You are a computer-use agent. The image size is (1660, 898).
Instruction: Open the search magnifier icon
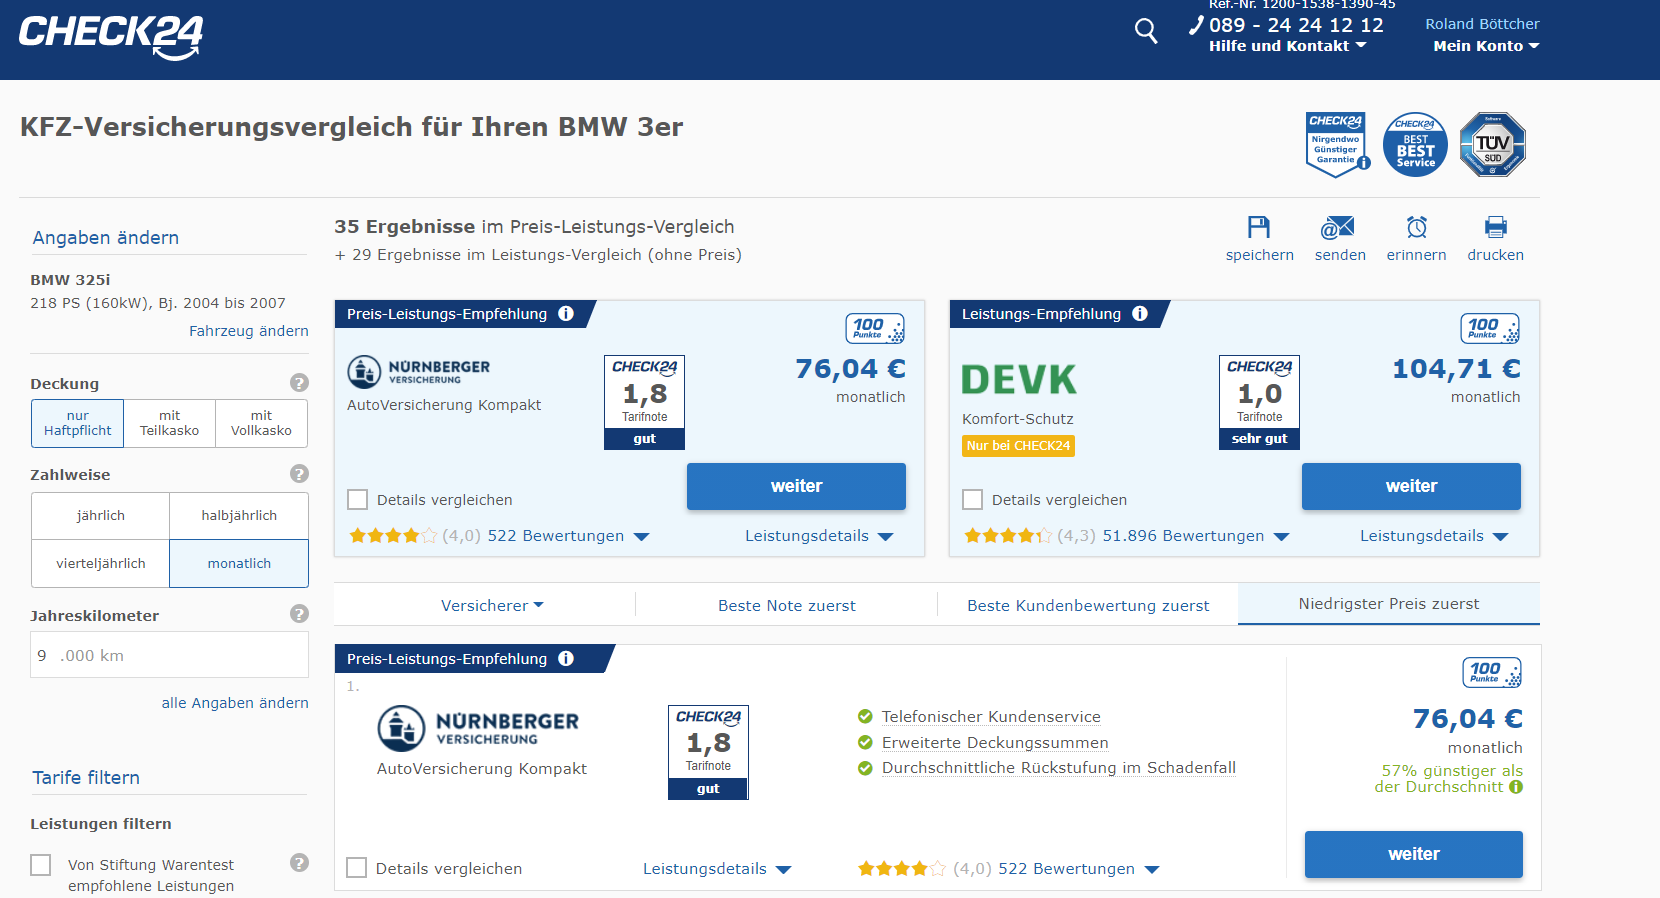(1146, 31)
